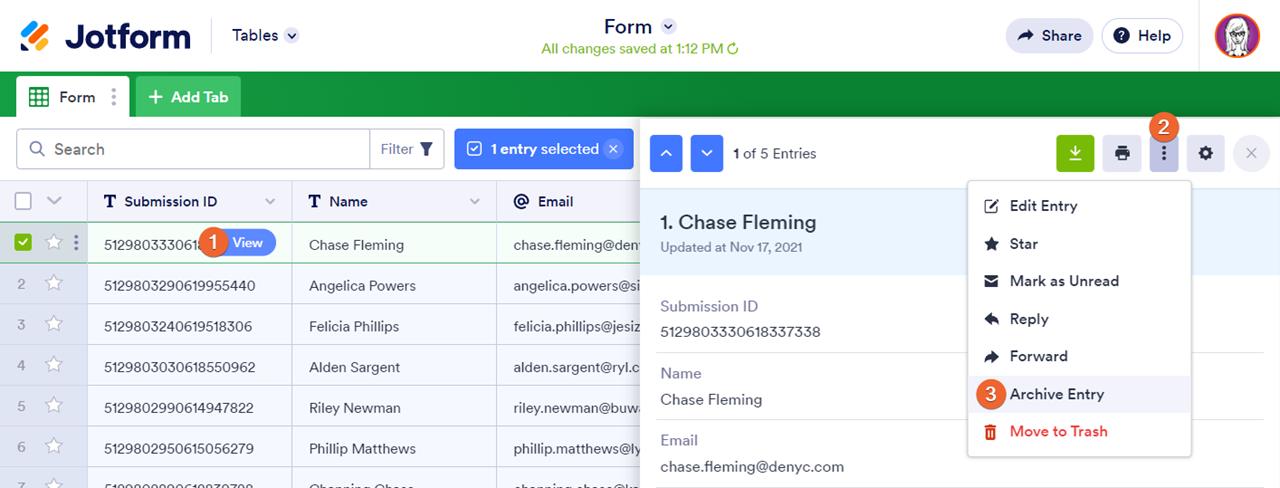Open the user avatar profile menu
Viewport: 1280px width, 488px height.
click(1236, 36)
